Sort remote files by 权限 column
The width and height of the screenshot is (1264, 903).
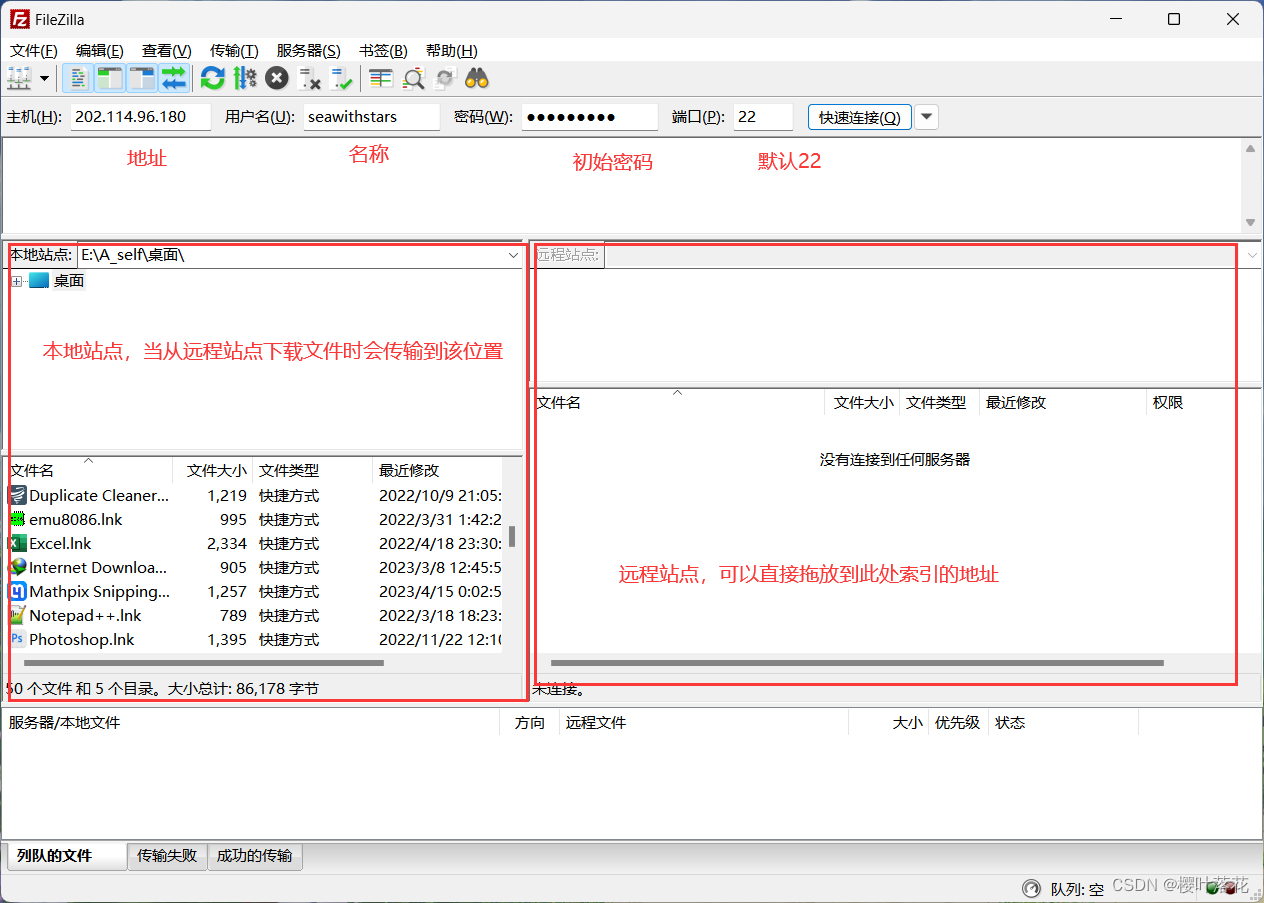[1203, 402]
